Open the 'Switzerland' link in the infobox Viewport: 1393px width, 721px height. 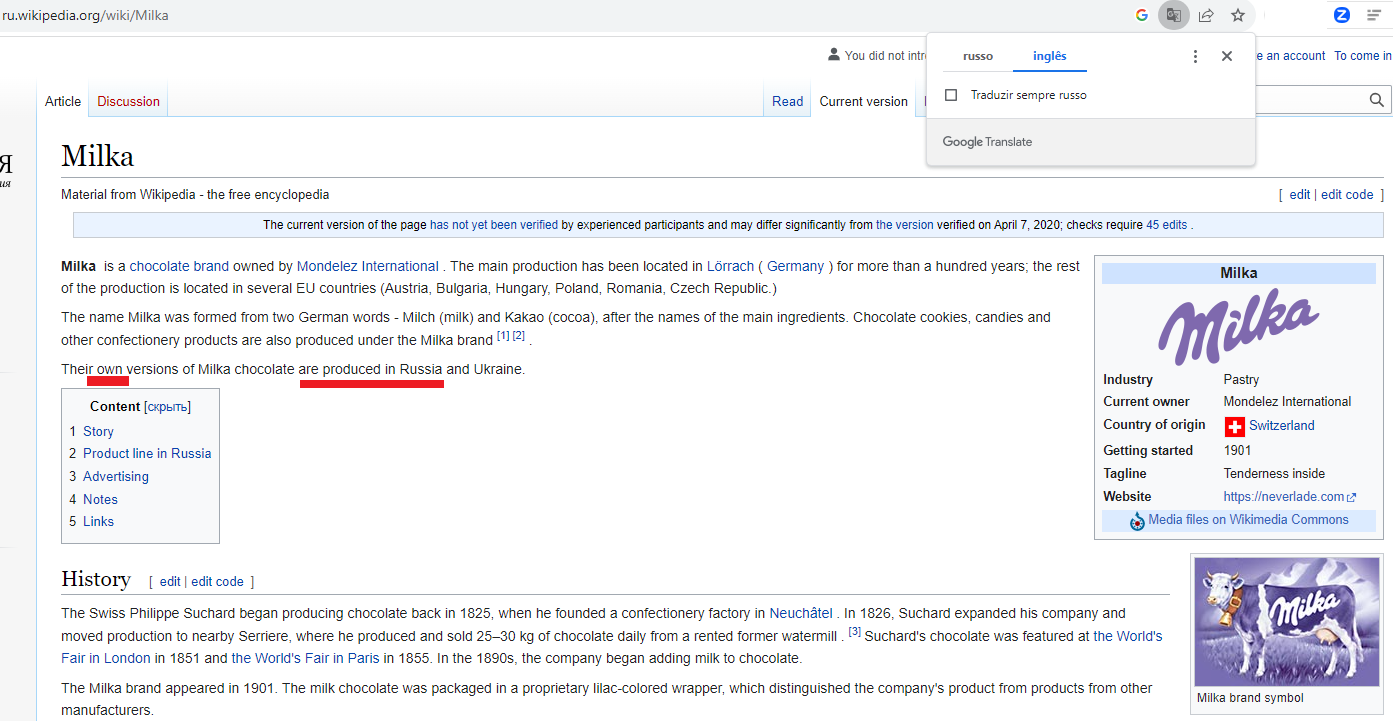pos(1282,426)
